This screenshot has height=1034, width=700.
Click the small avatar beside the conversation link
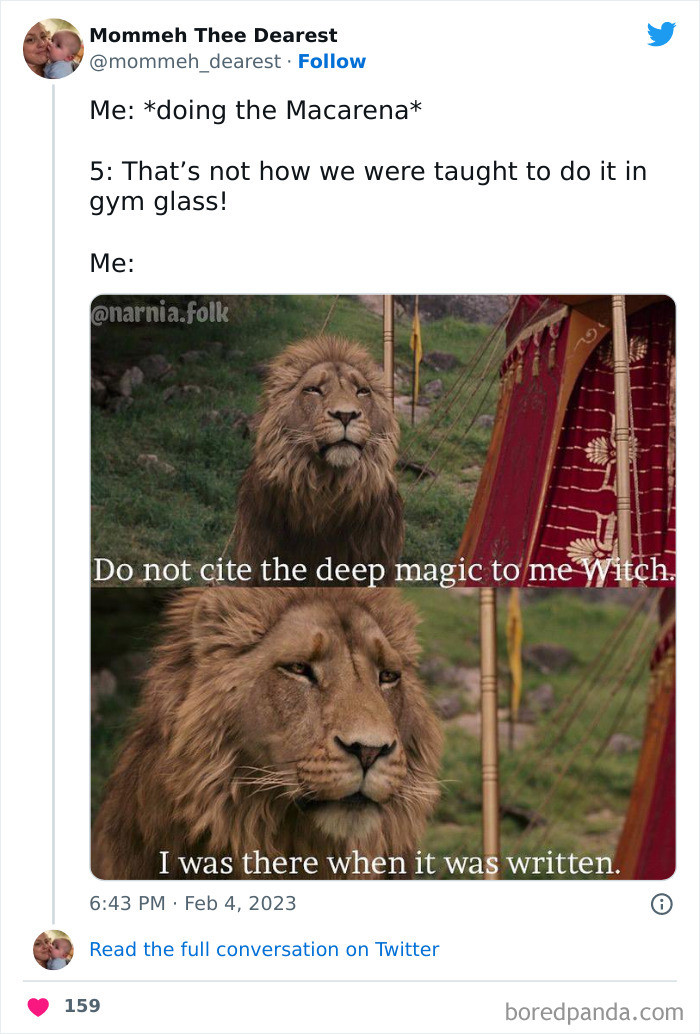click(x=52, y=949)
